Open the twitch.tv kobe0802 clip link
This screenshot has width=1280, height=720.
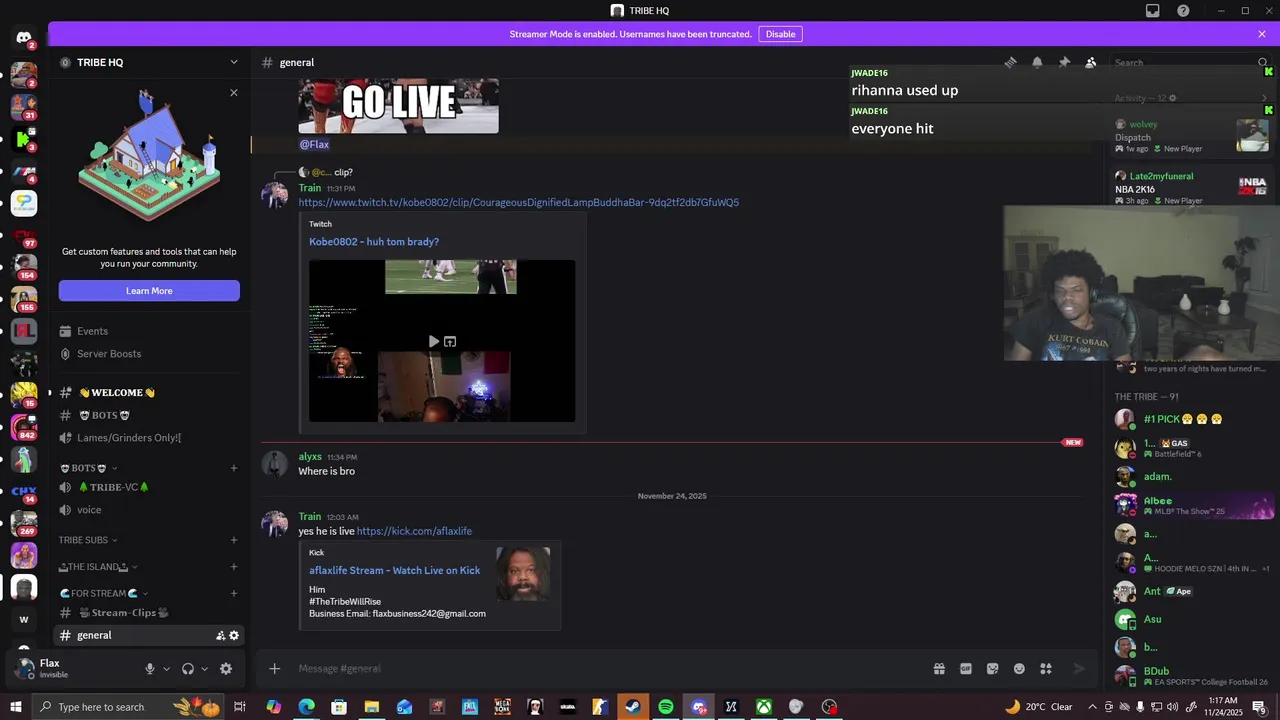pyautogui.click(x=518, y=202)
